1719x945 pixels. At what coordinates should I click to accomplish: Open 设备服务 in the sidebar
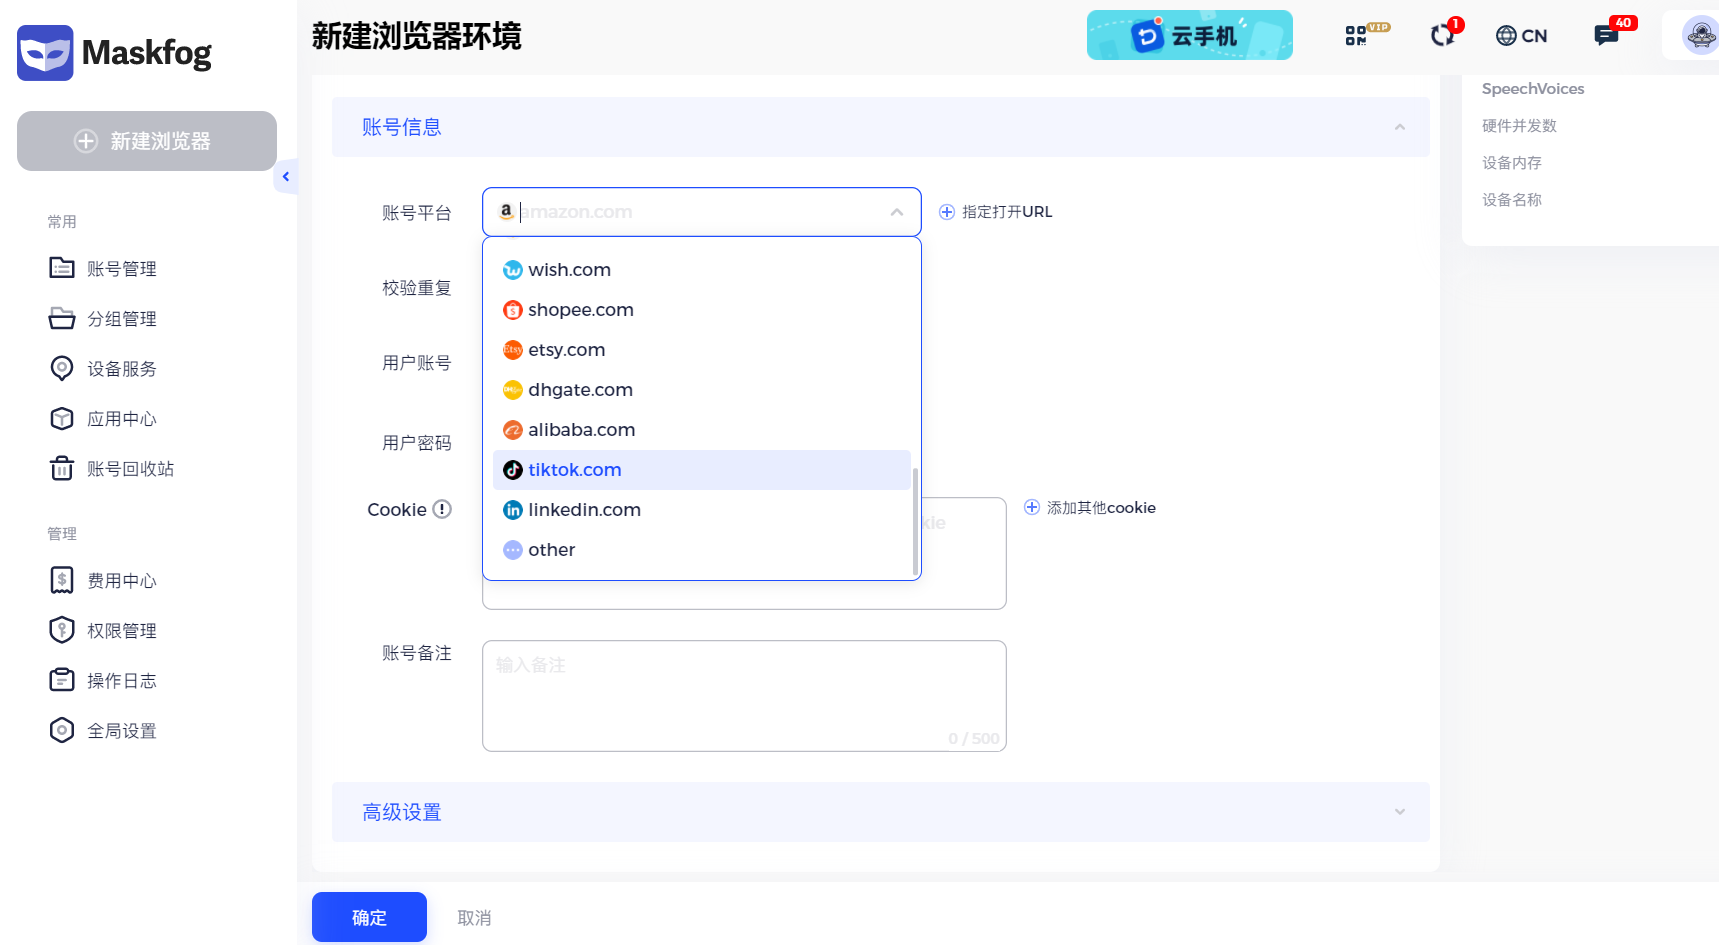121,369
